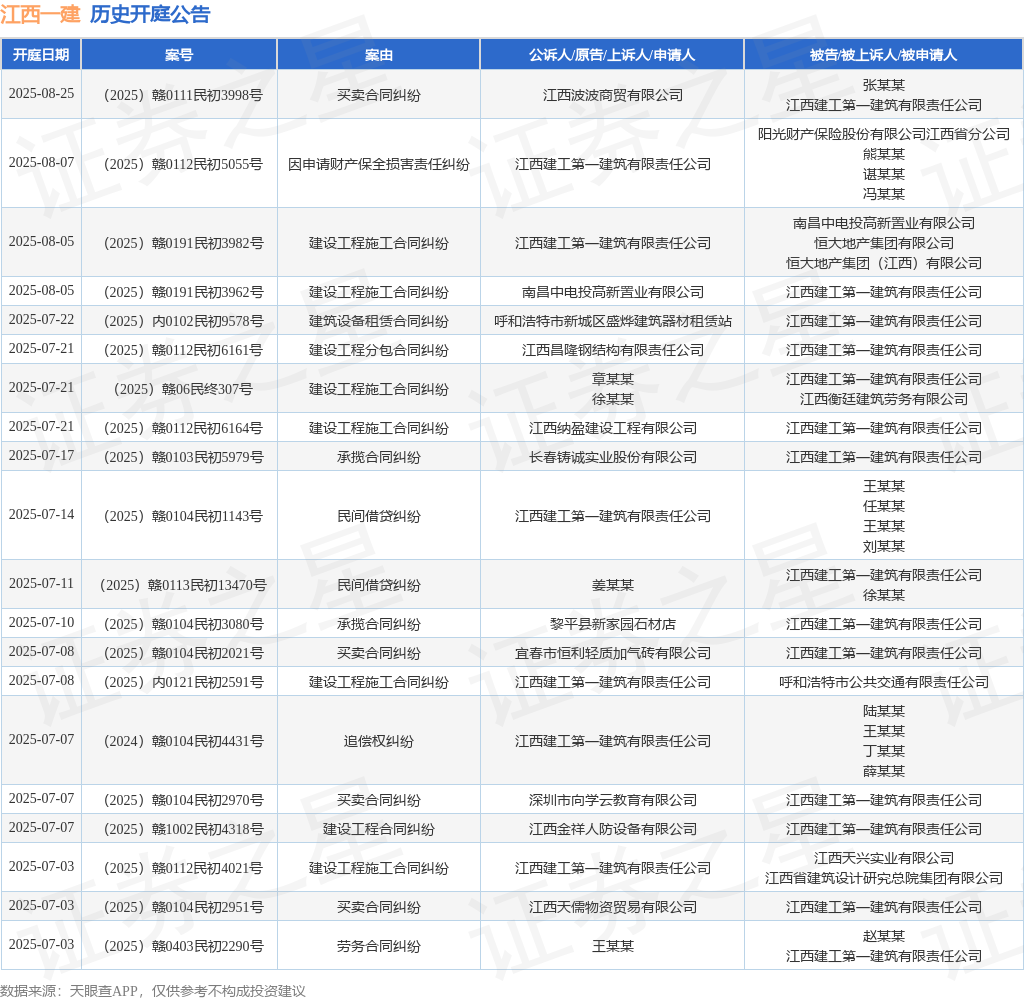Click defendant 阳光财产保险股份有限公司江西省分公司
Screen dimensions: 1024x1000
(x=884, y=134)
